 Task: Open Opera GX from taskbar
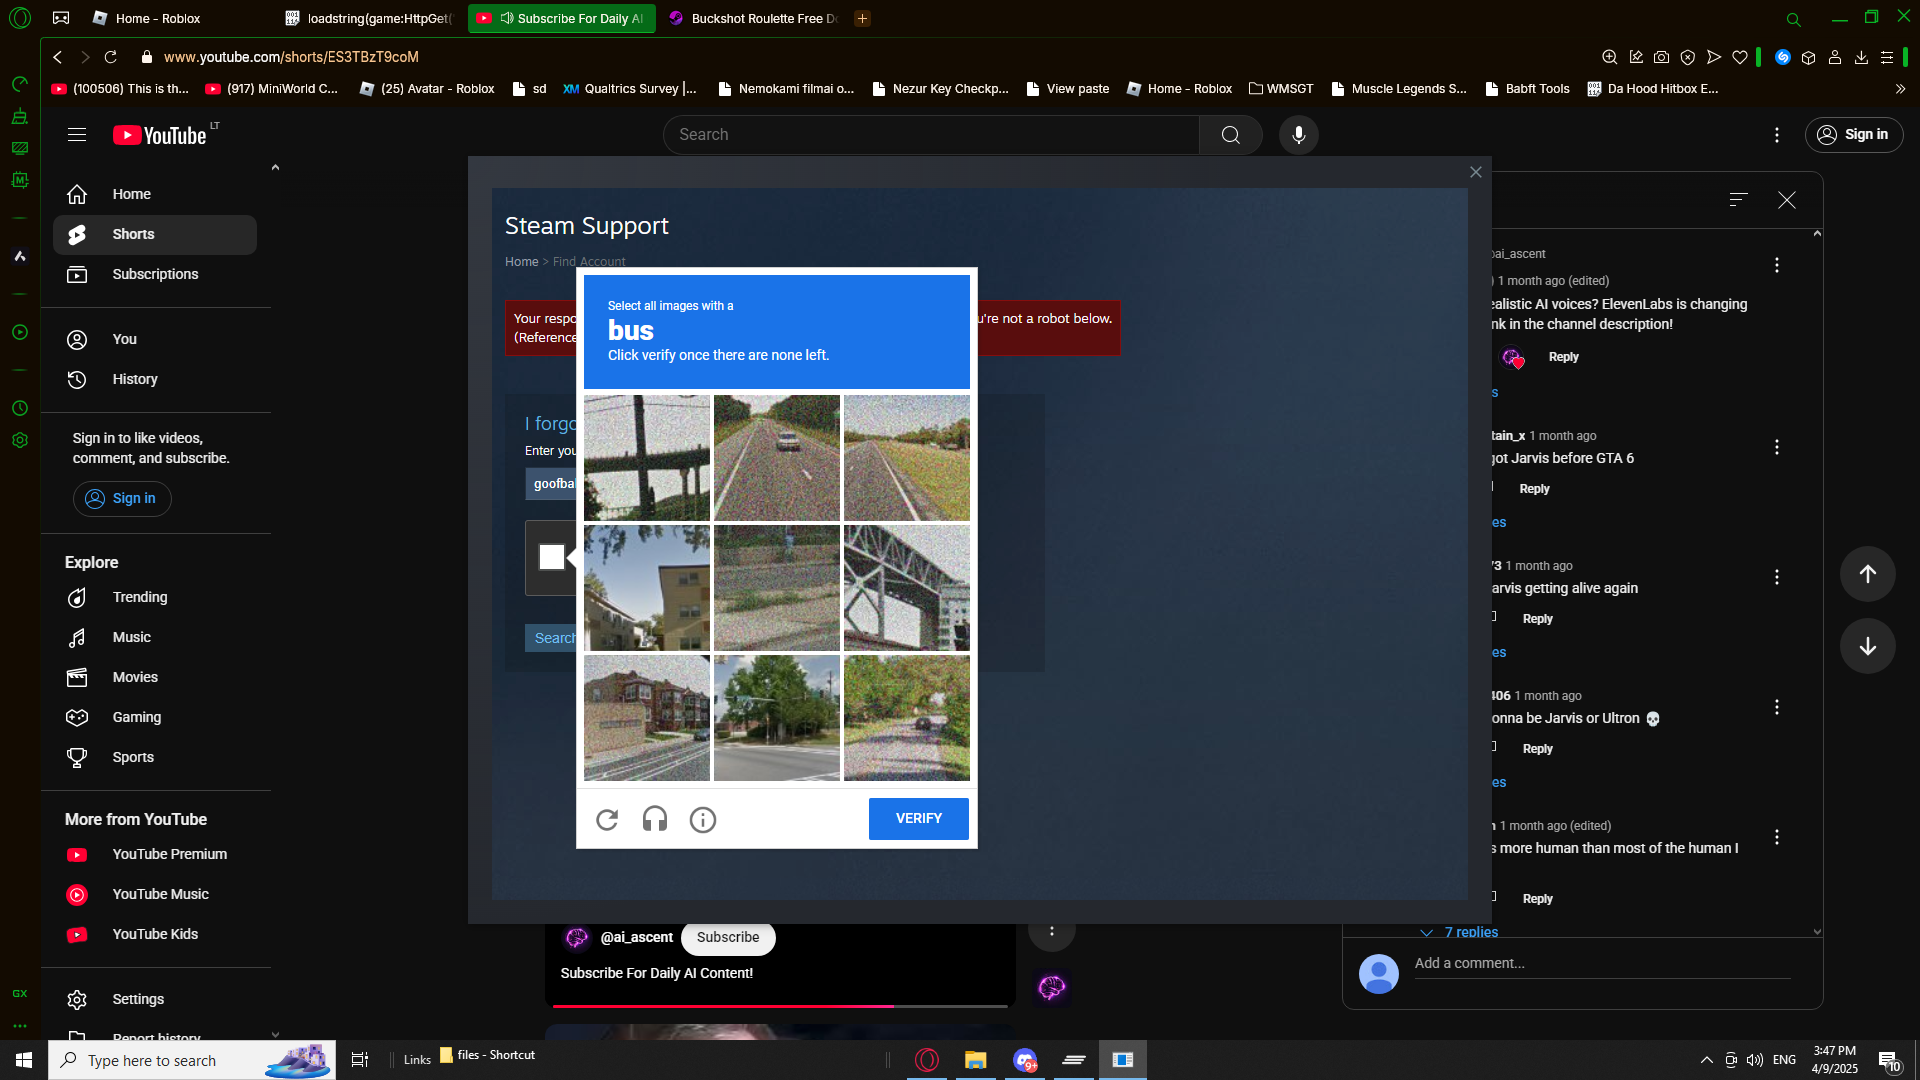pos(927,1060)
